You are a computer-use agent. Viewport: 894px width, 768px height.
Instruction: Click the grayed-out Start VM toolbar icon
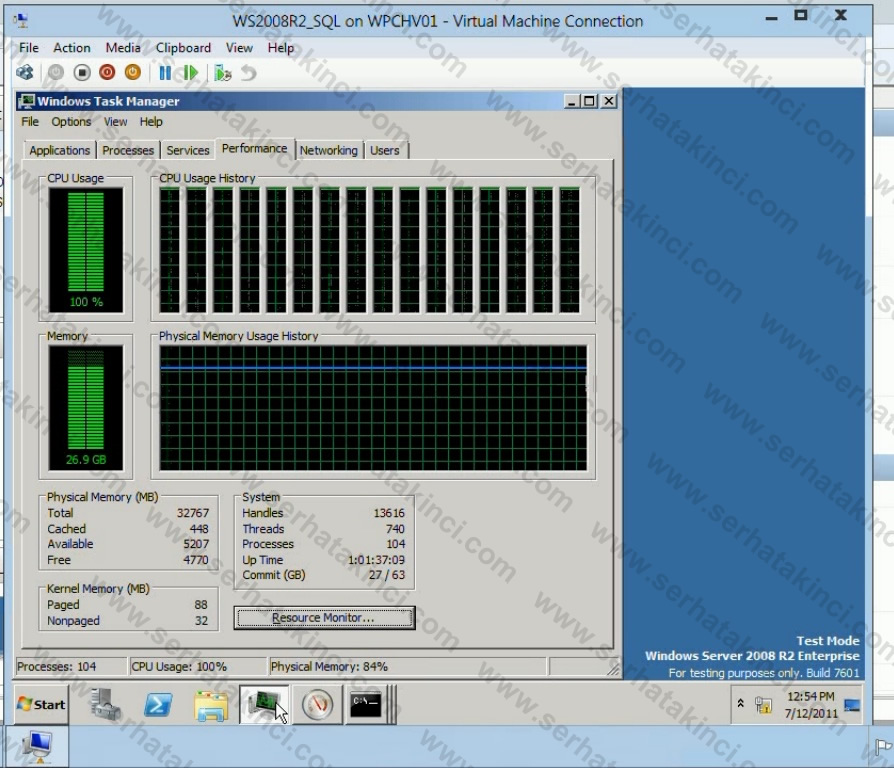pos(56,72)
